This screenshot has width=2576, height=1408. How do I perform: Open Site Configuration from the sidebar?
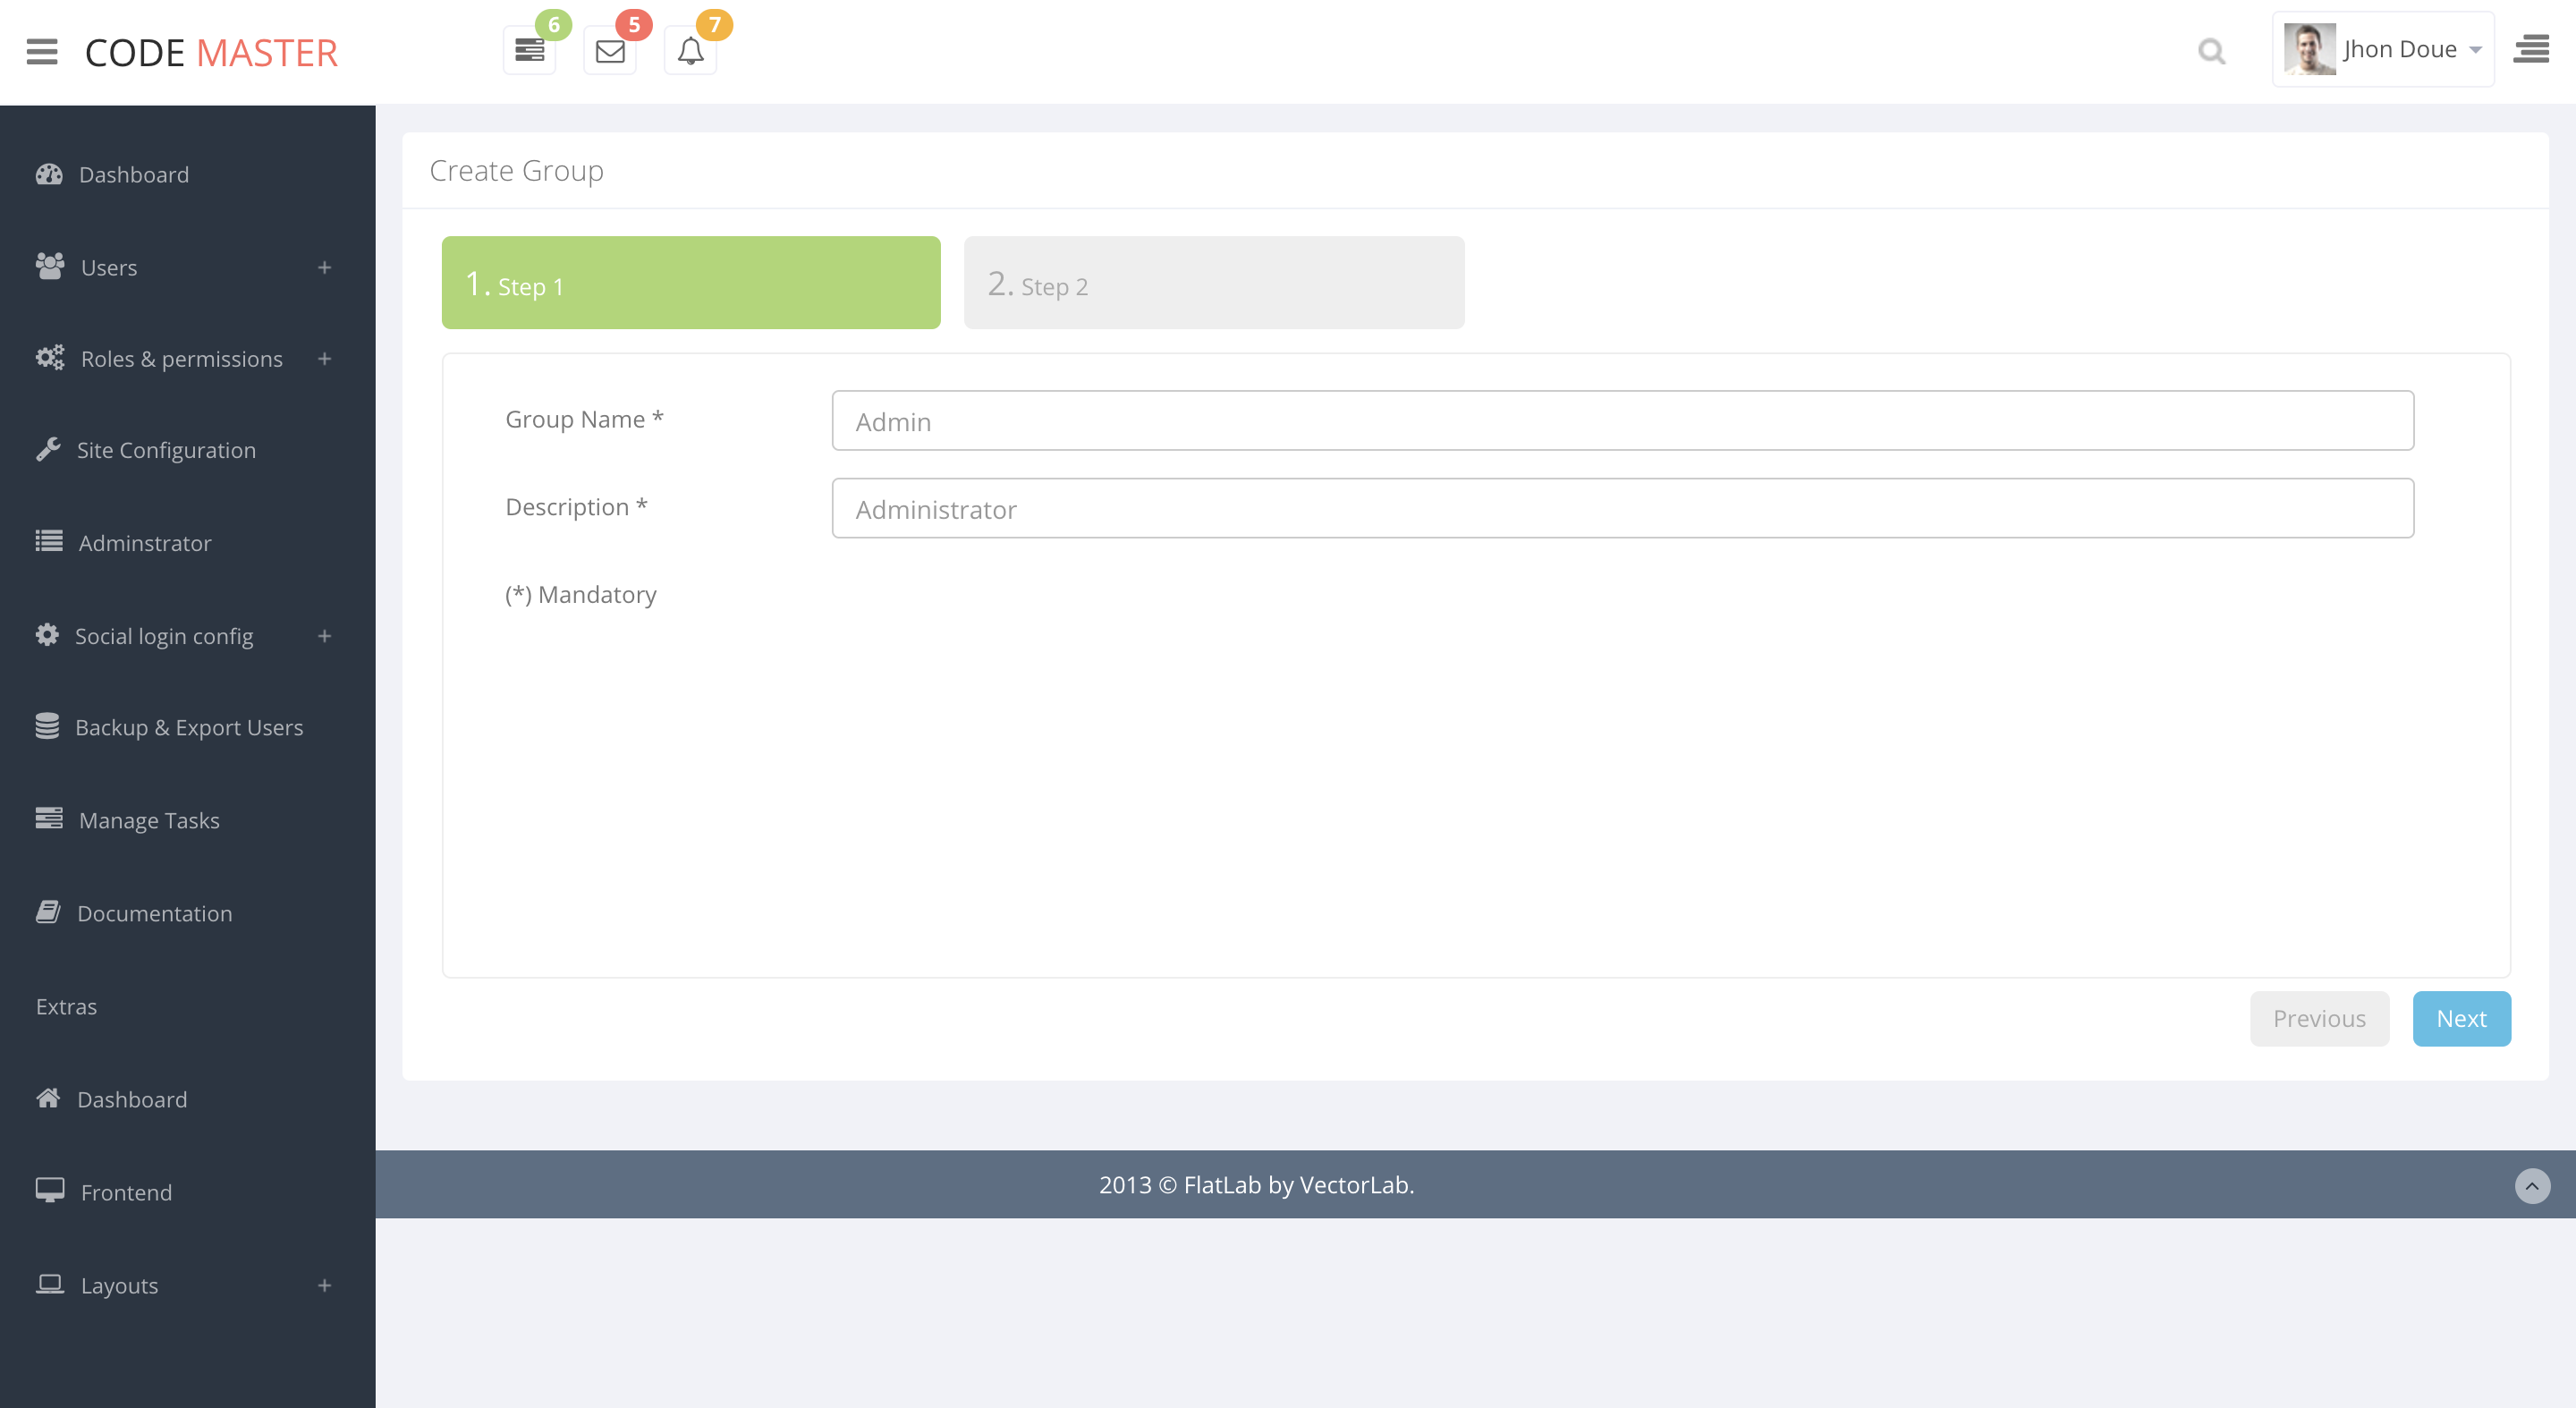coord(166,450)
